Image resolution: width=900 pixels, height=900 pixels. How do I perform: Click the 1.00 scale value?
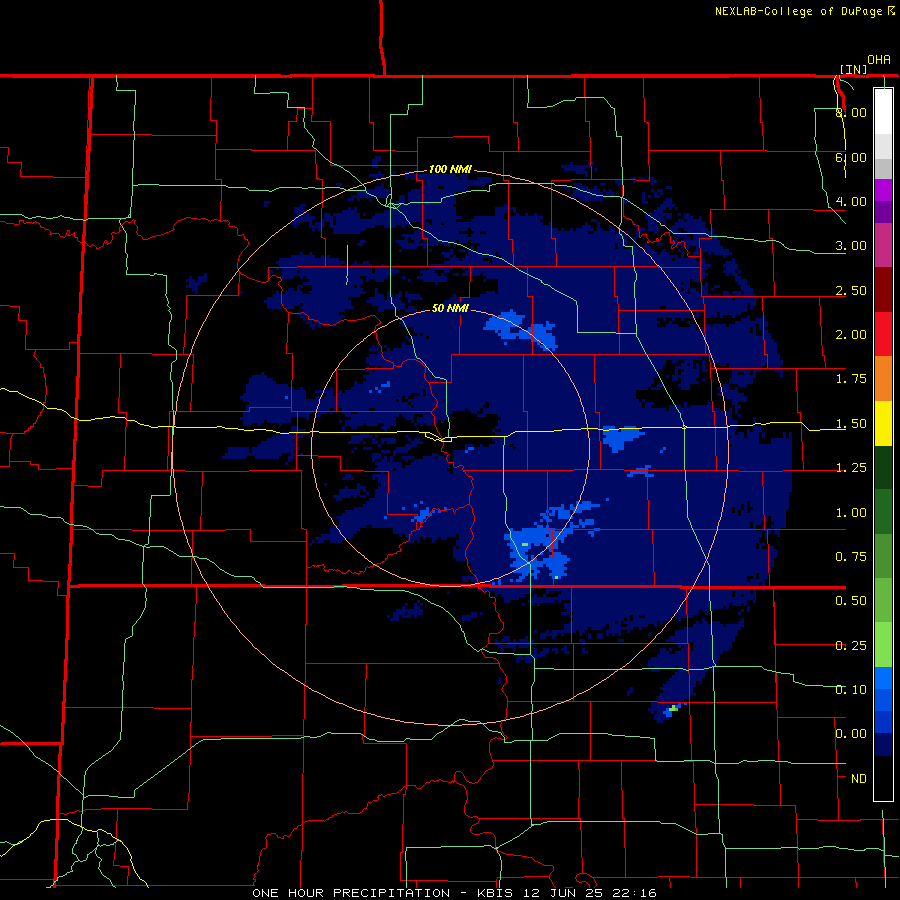click(851, 513)
